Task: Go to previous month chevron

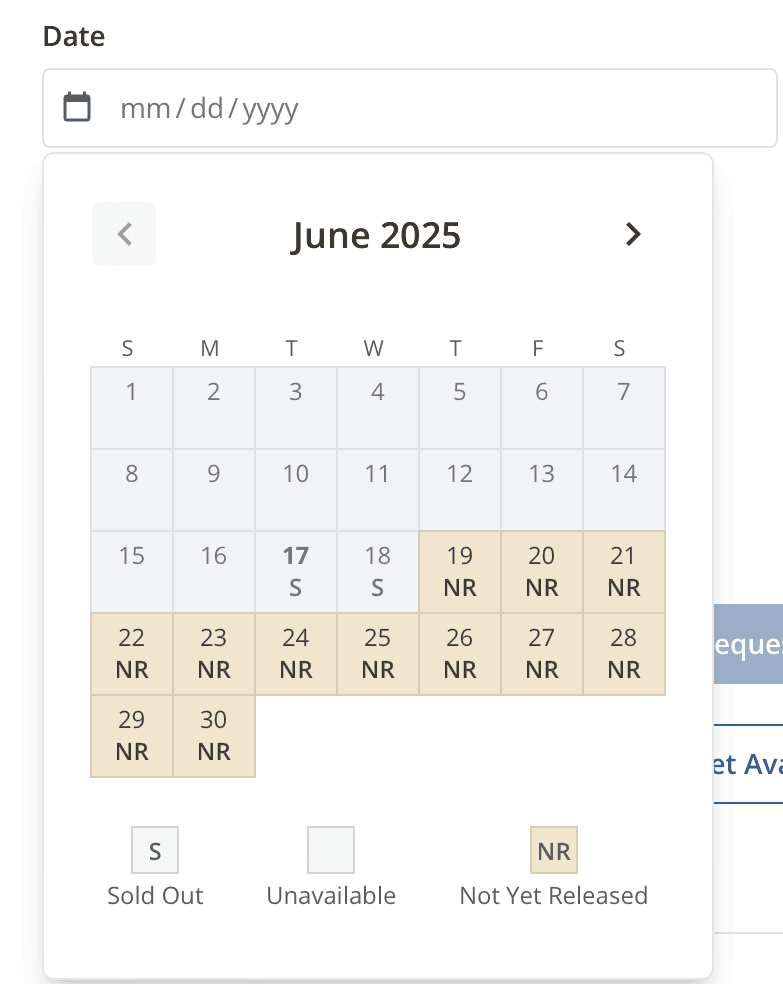Action: 124,234
